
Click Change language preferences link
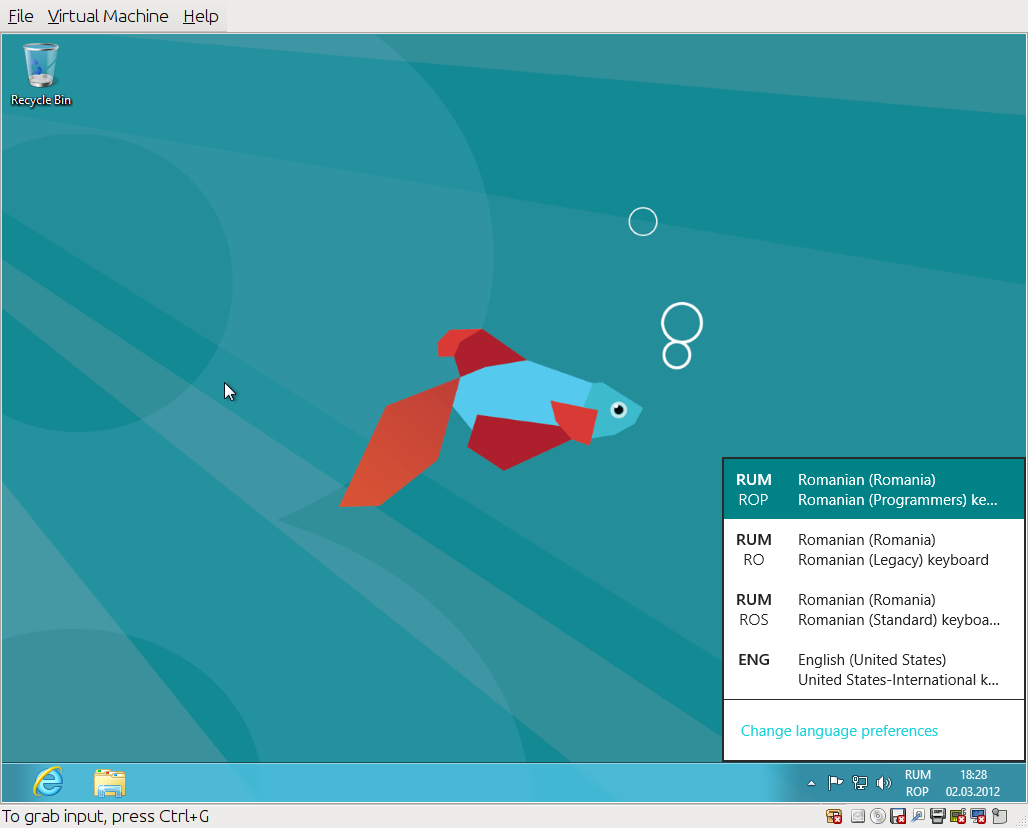pos(839,730)
